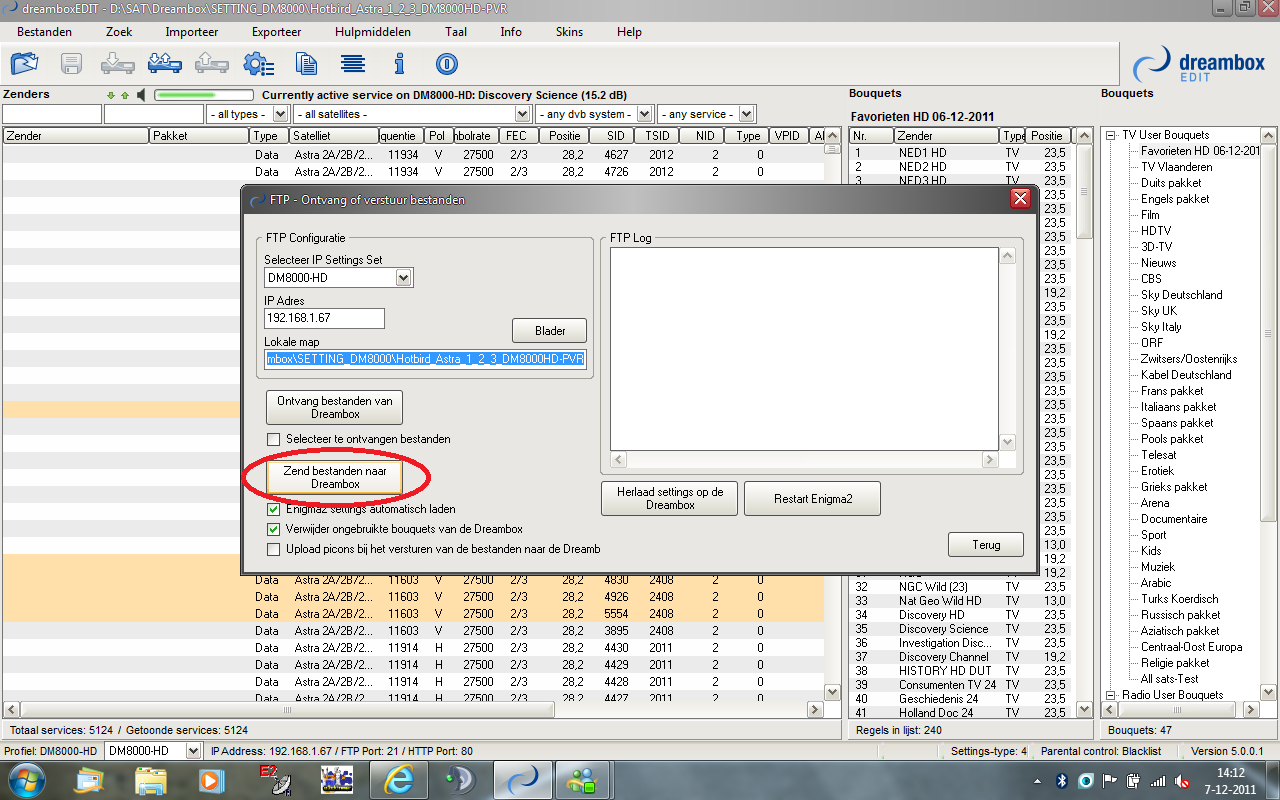Click the copy documents toolbar icon

click(306, 64)
